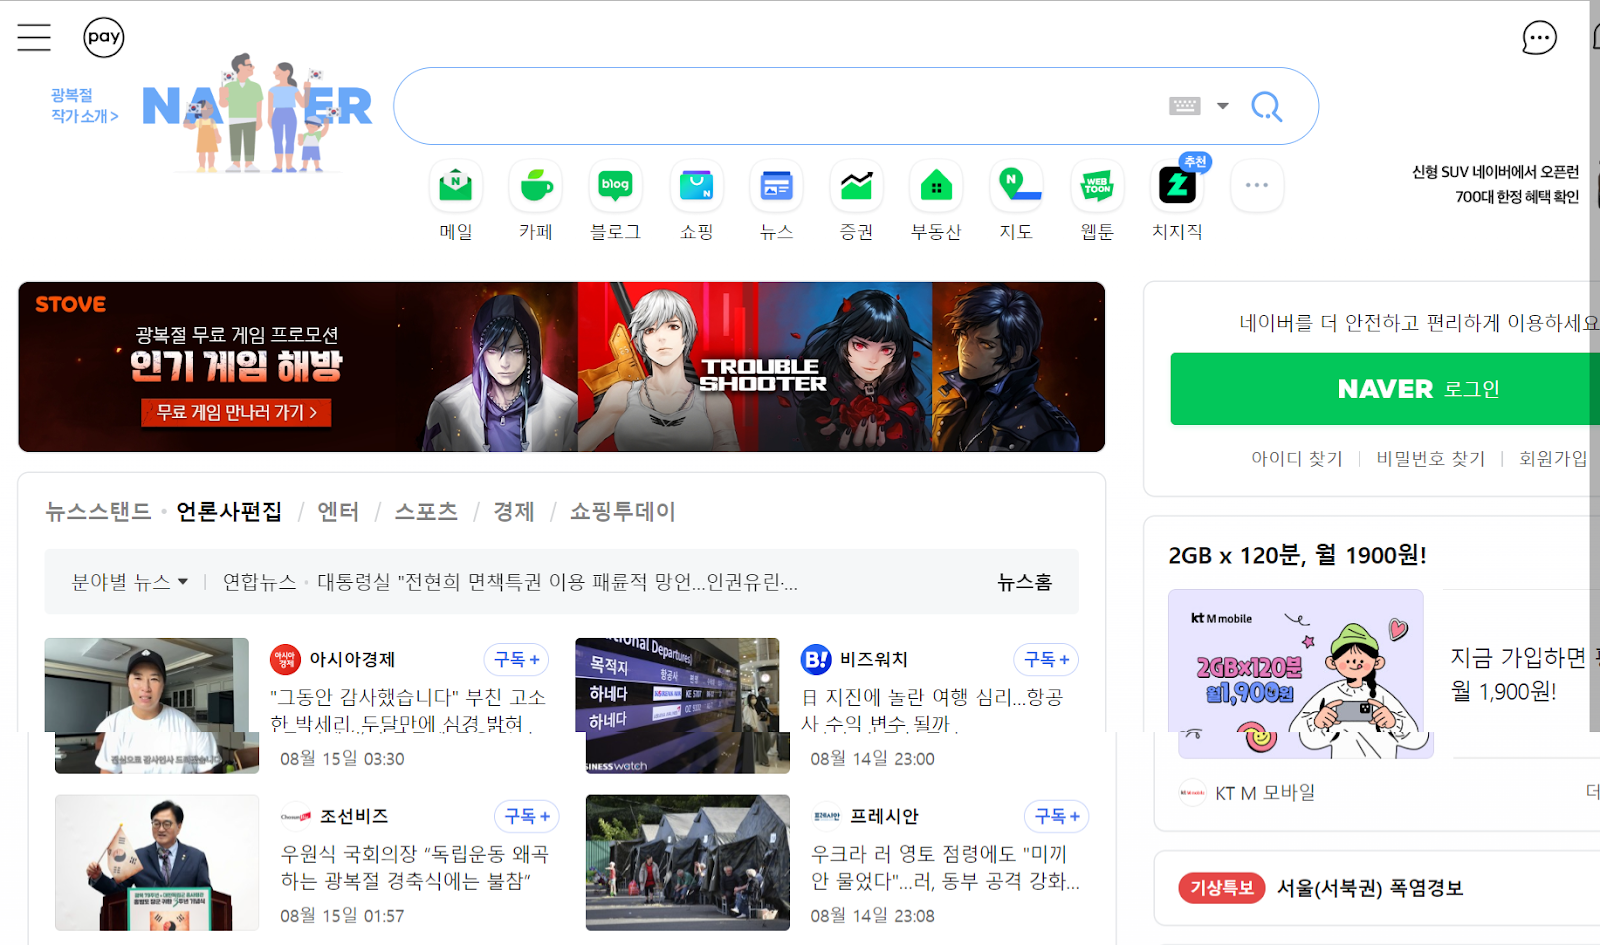Expand the 분야별 뉴스 dropdown
The image size is (1600, 945).
pos(129,582)
